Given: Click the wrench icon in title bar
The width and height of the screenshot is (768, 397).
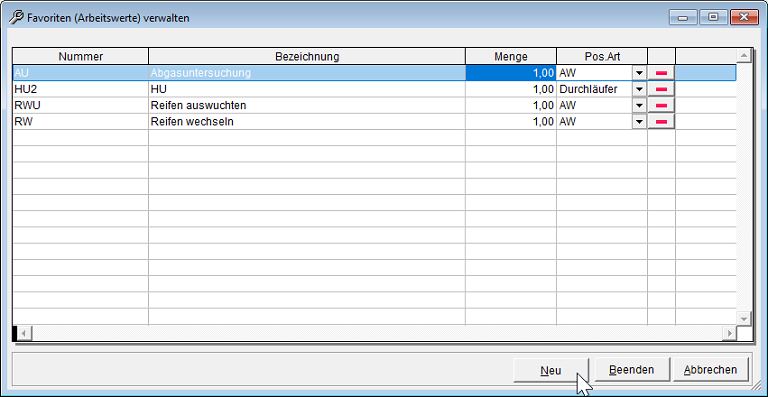Looking at the screenshot, I should 16,18.
